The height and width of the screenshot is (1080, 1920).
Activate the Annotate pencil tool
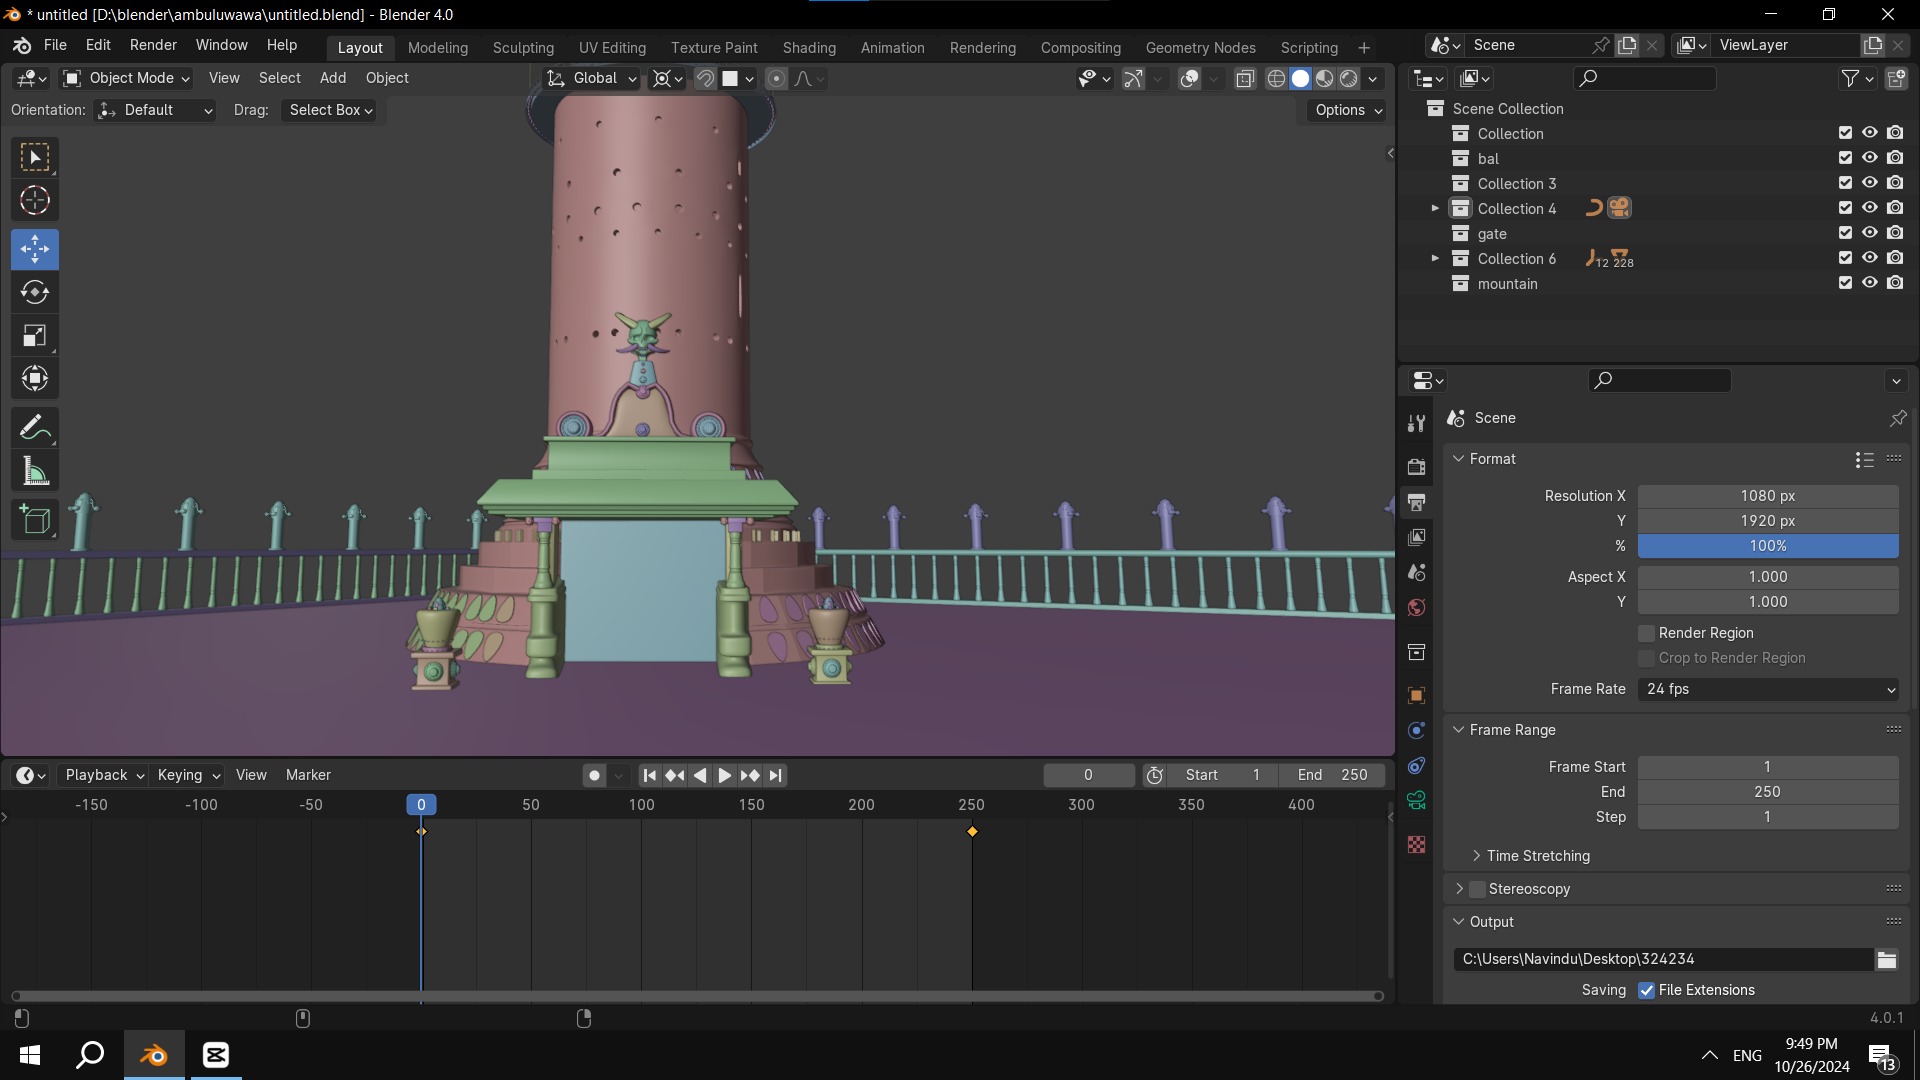click(x=35, y=428)
